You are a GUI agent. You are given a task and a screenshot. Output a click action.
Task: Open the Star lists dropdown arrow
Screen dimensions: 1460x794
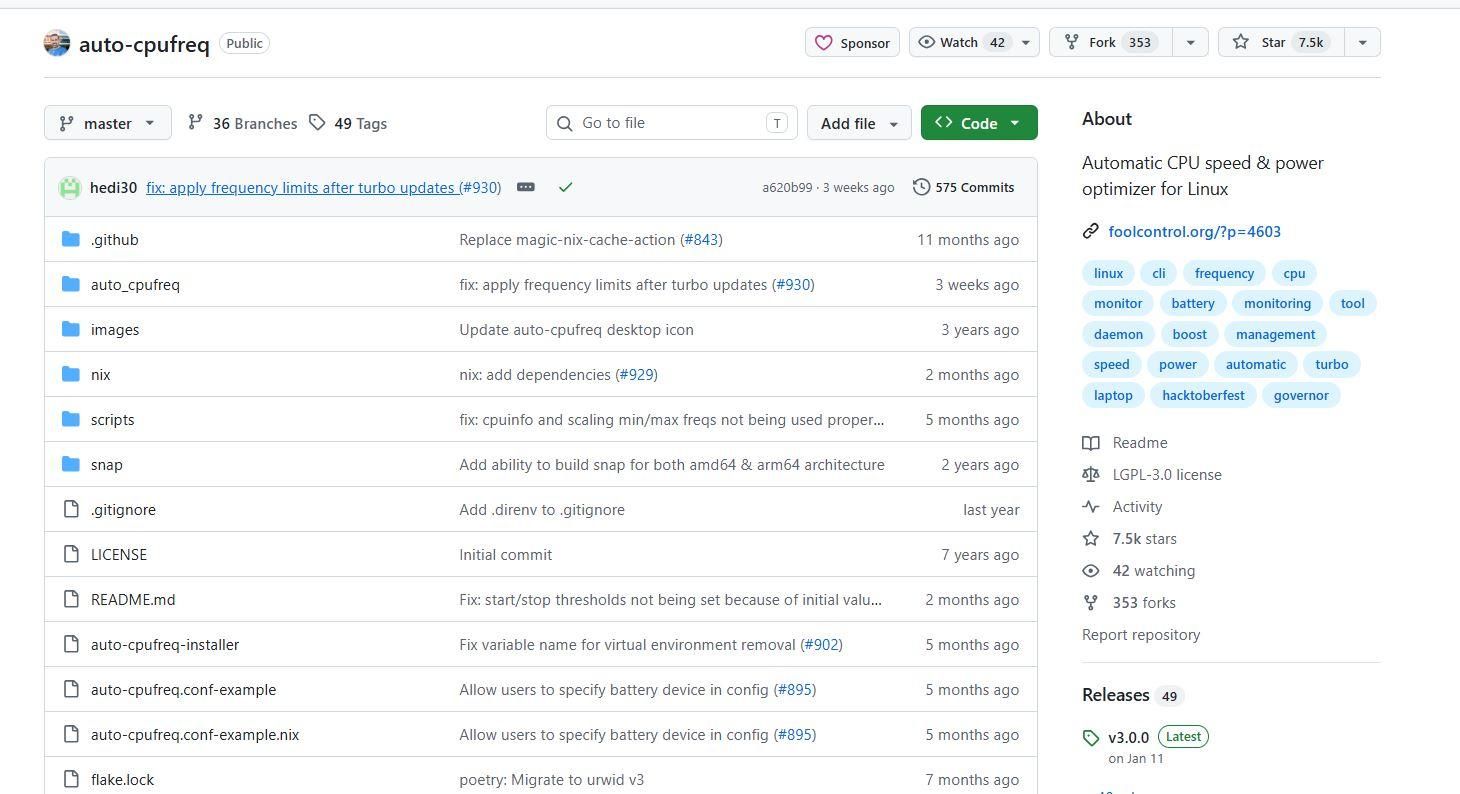click(1362, 42)
